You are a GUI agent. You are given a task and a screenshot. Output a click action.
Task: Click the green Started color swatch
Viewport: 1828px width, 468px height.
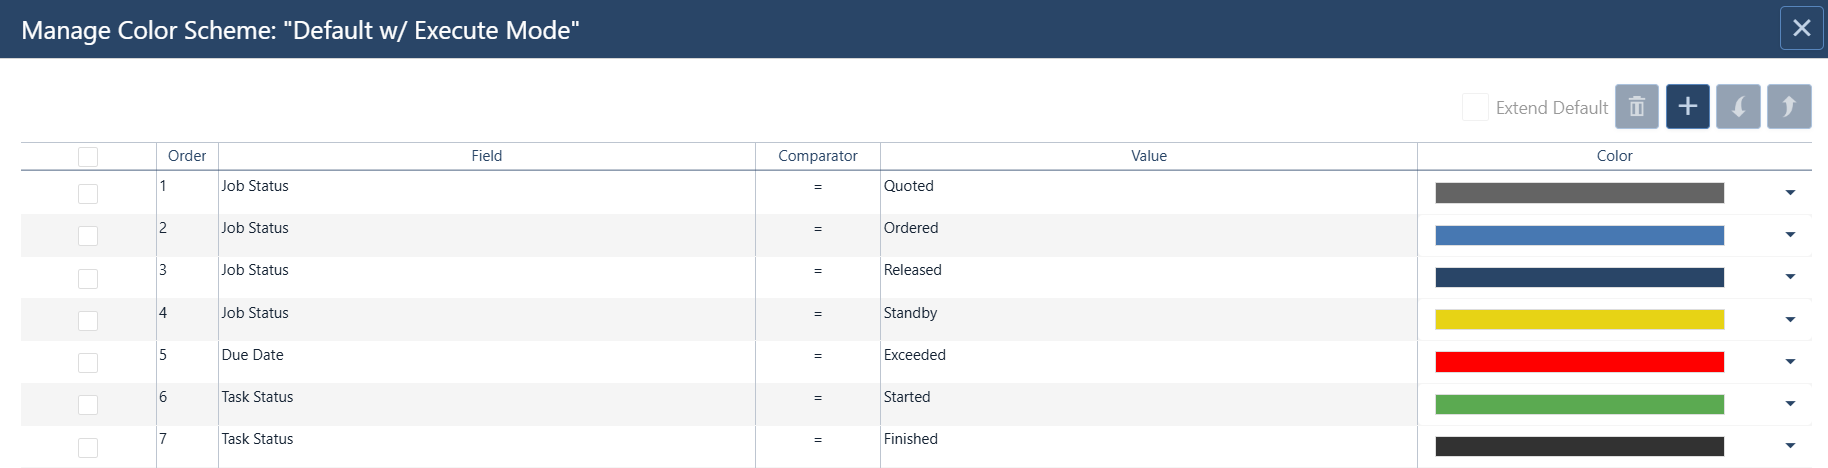pos(1579,404)
